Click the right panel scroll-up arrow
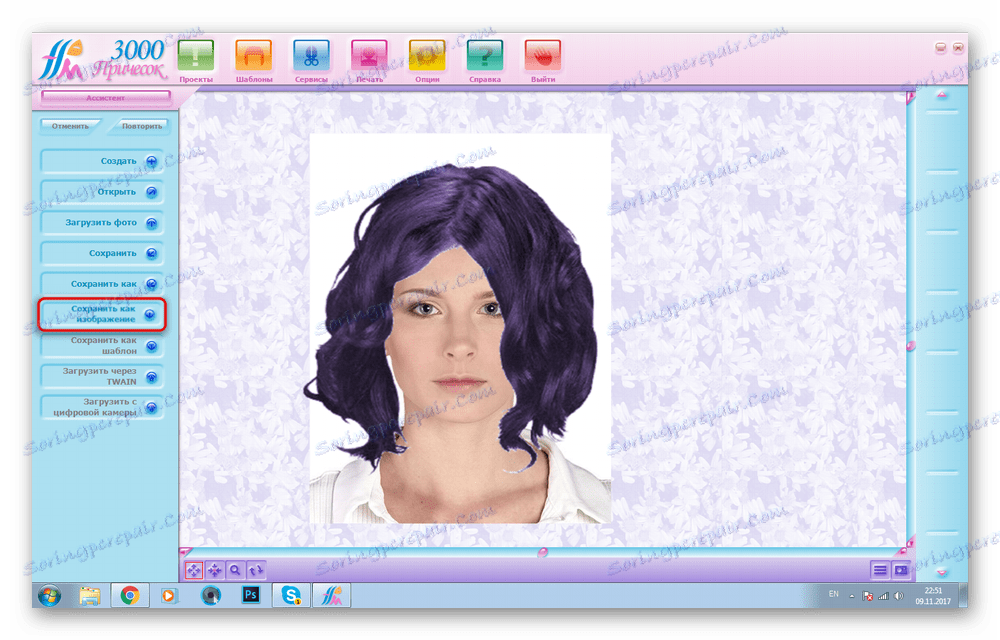 (941, 96)
